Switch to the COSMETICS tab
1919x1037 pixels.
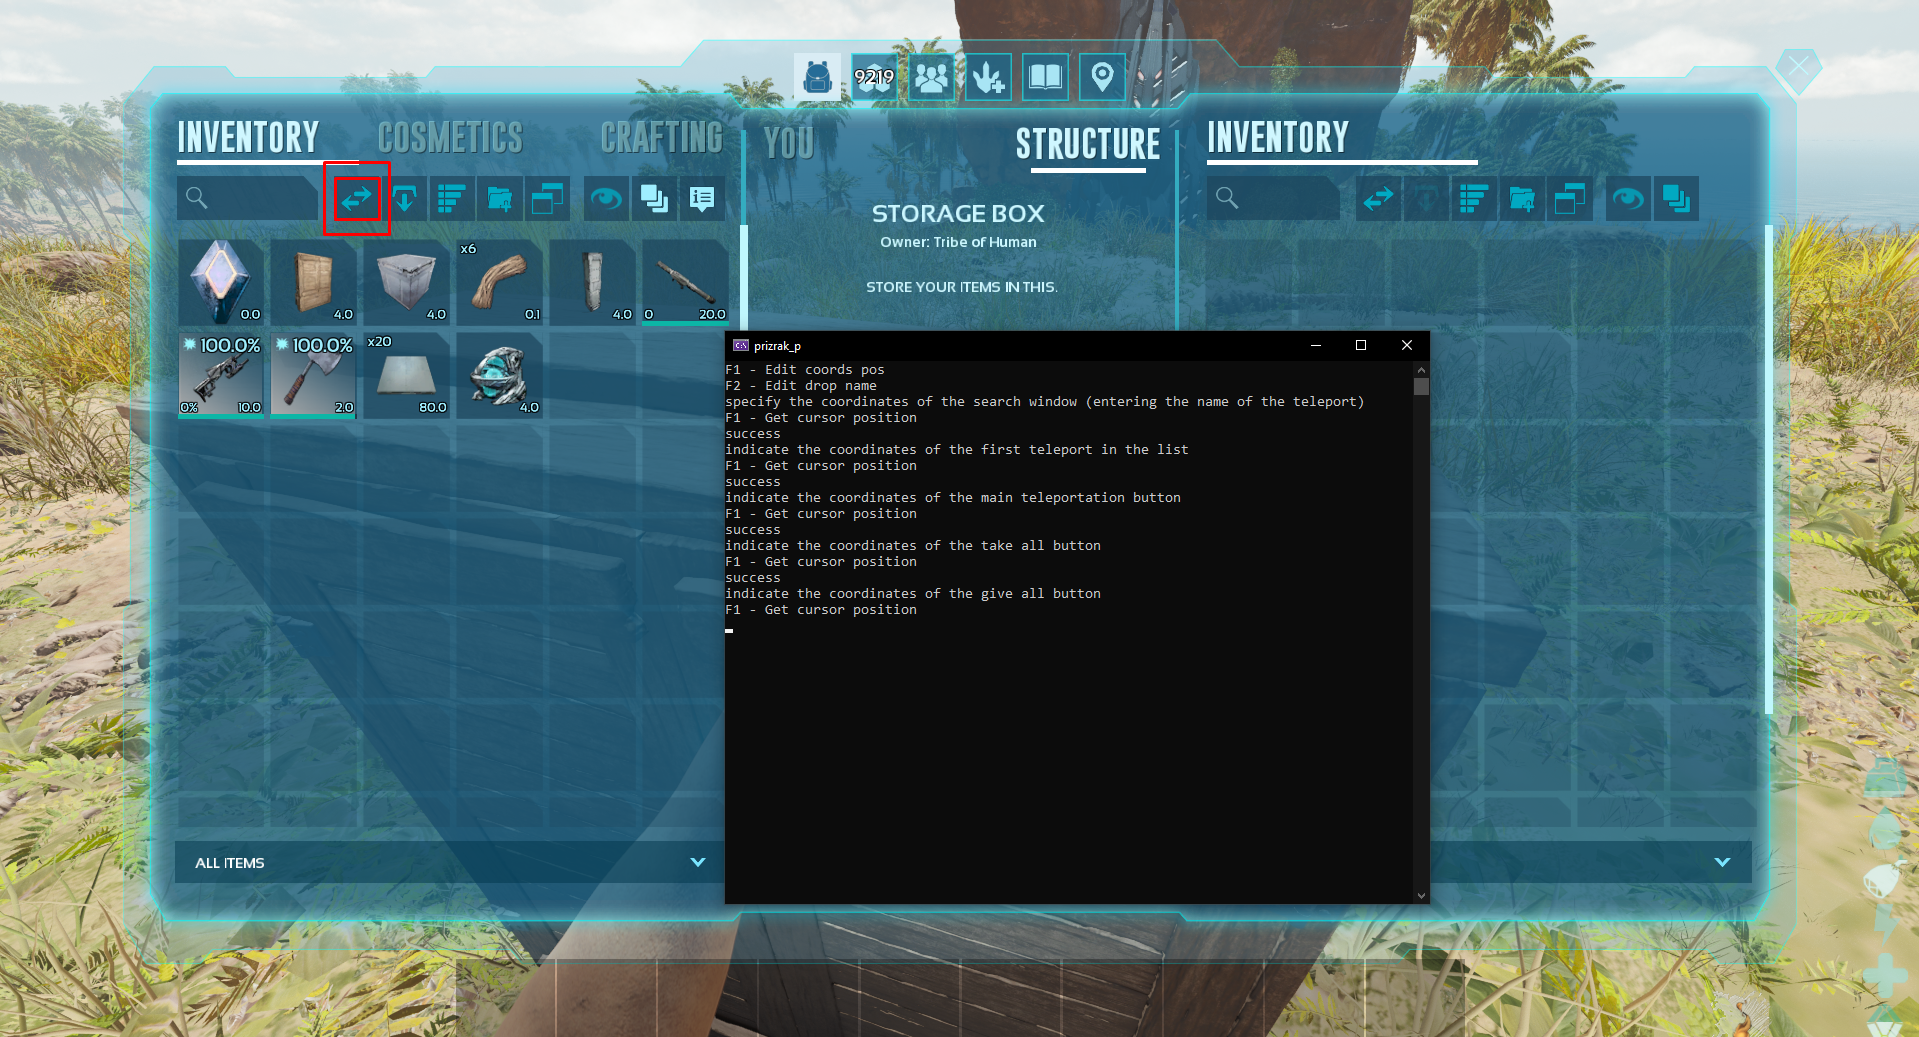click(x=450, y=137)
